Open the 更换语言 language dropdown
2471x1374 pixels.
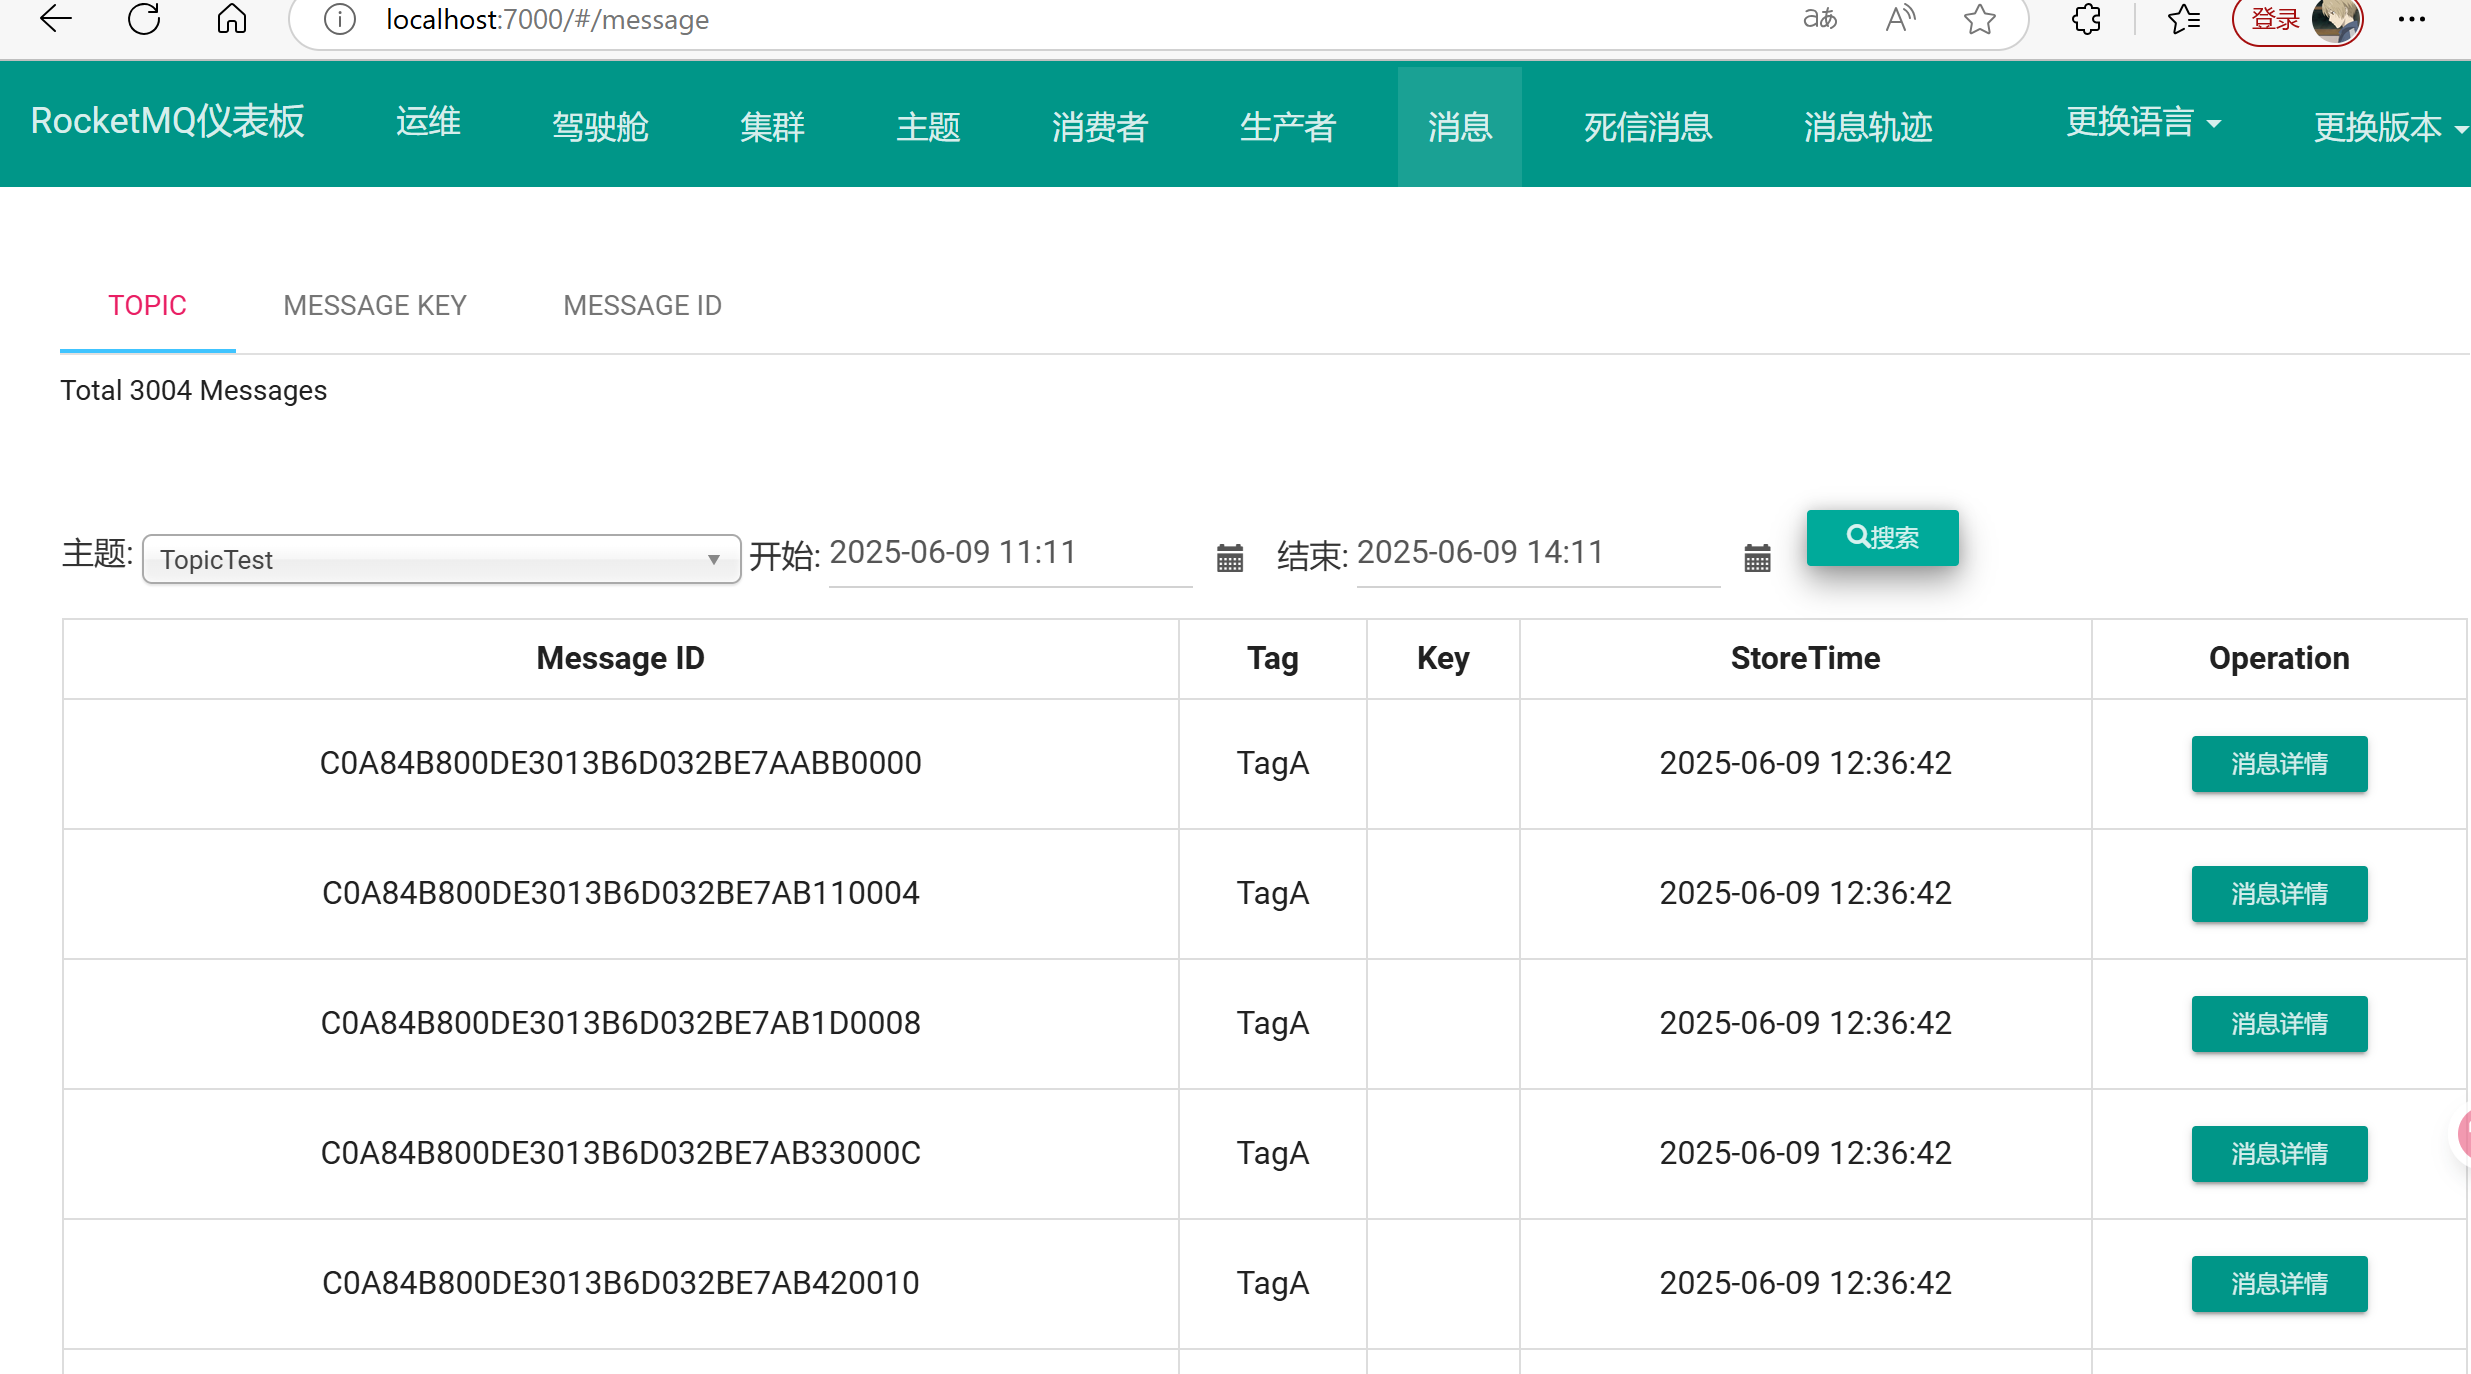pyautogui.click(x=2143, y=123)
